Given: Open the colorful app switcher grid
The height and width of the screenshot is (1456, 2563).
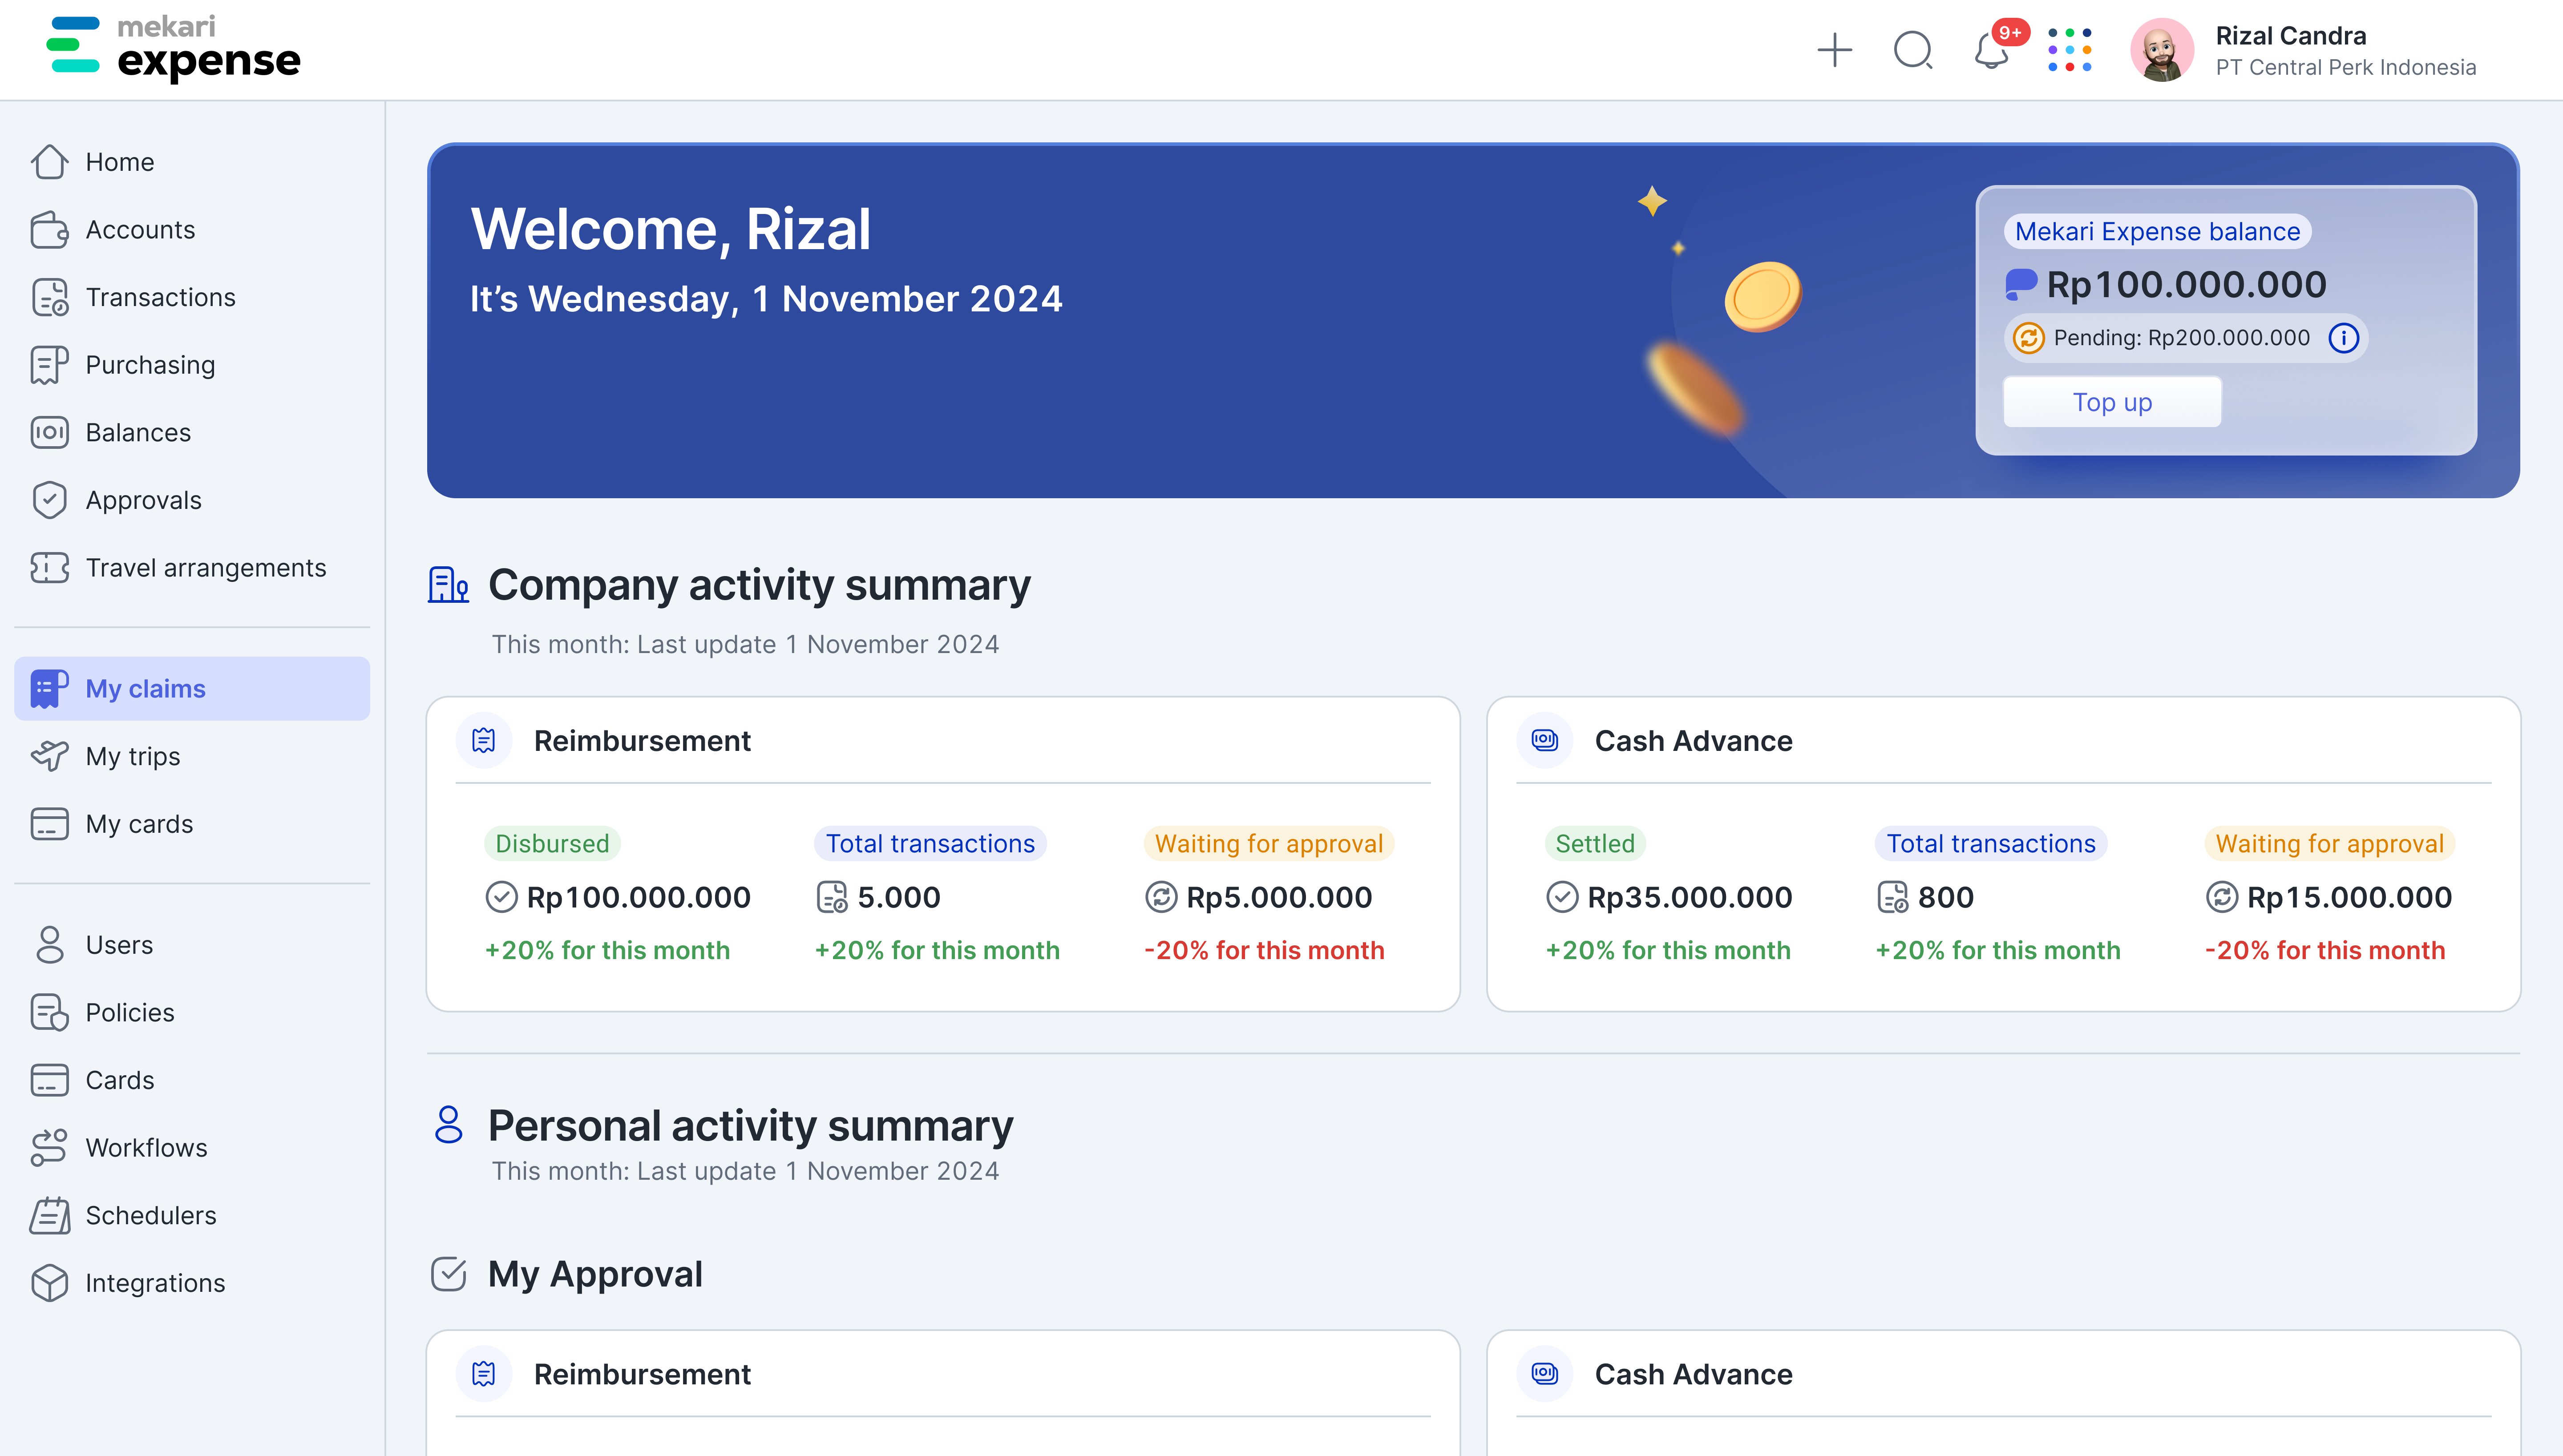Looking at the screenshot, I should (x=2069, y=50).
